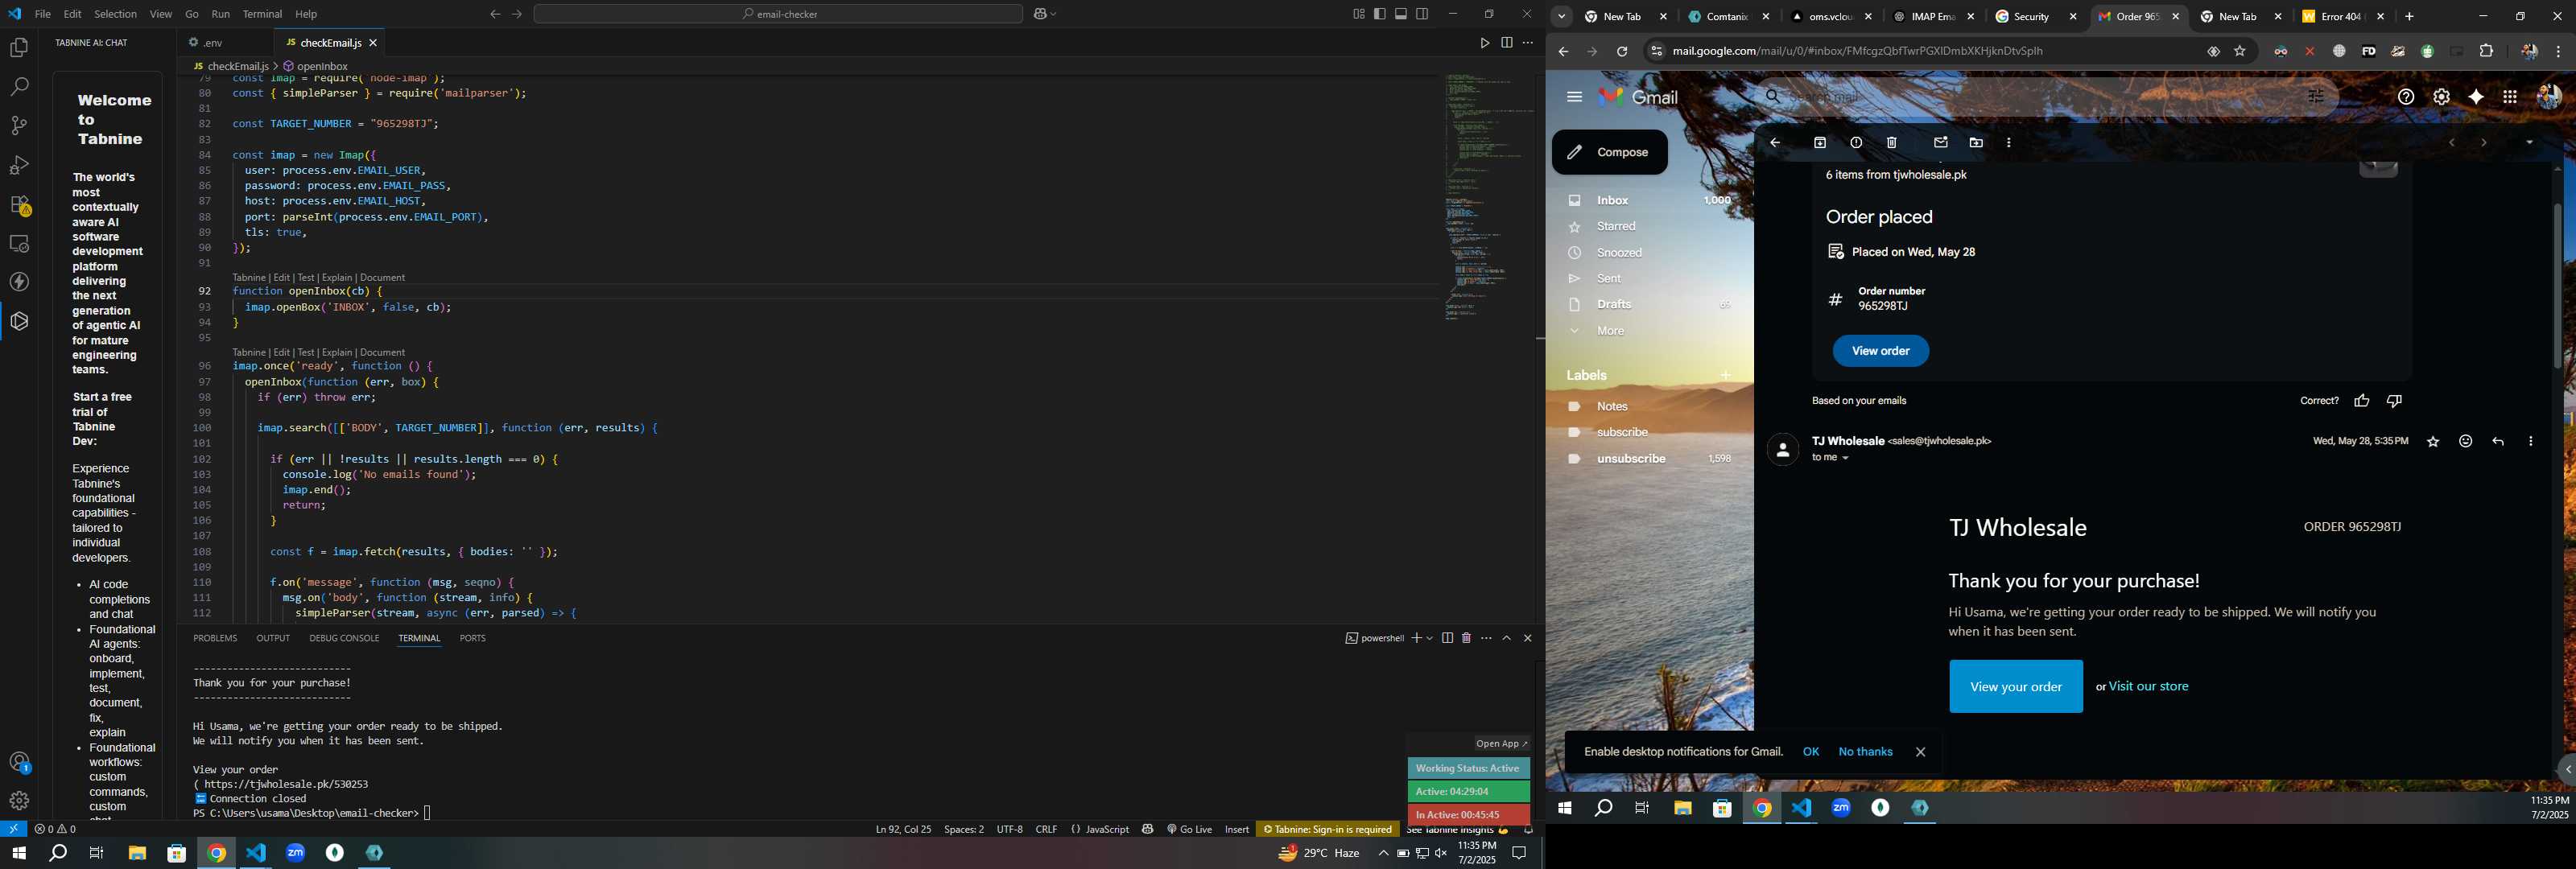Open Explorer in VS Code activity bar
This screenshot has height=869, width=2576.
(19, 48)
